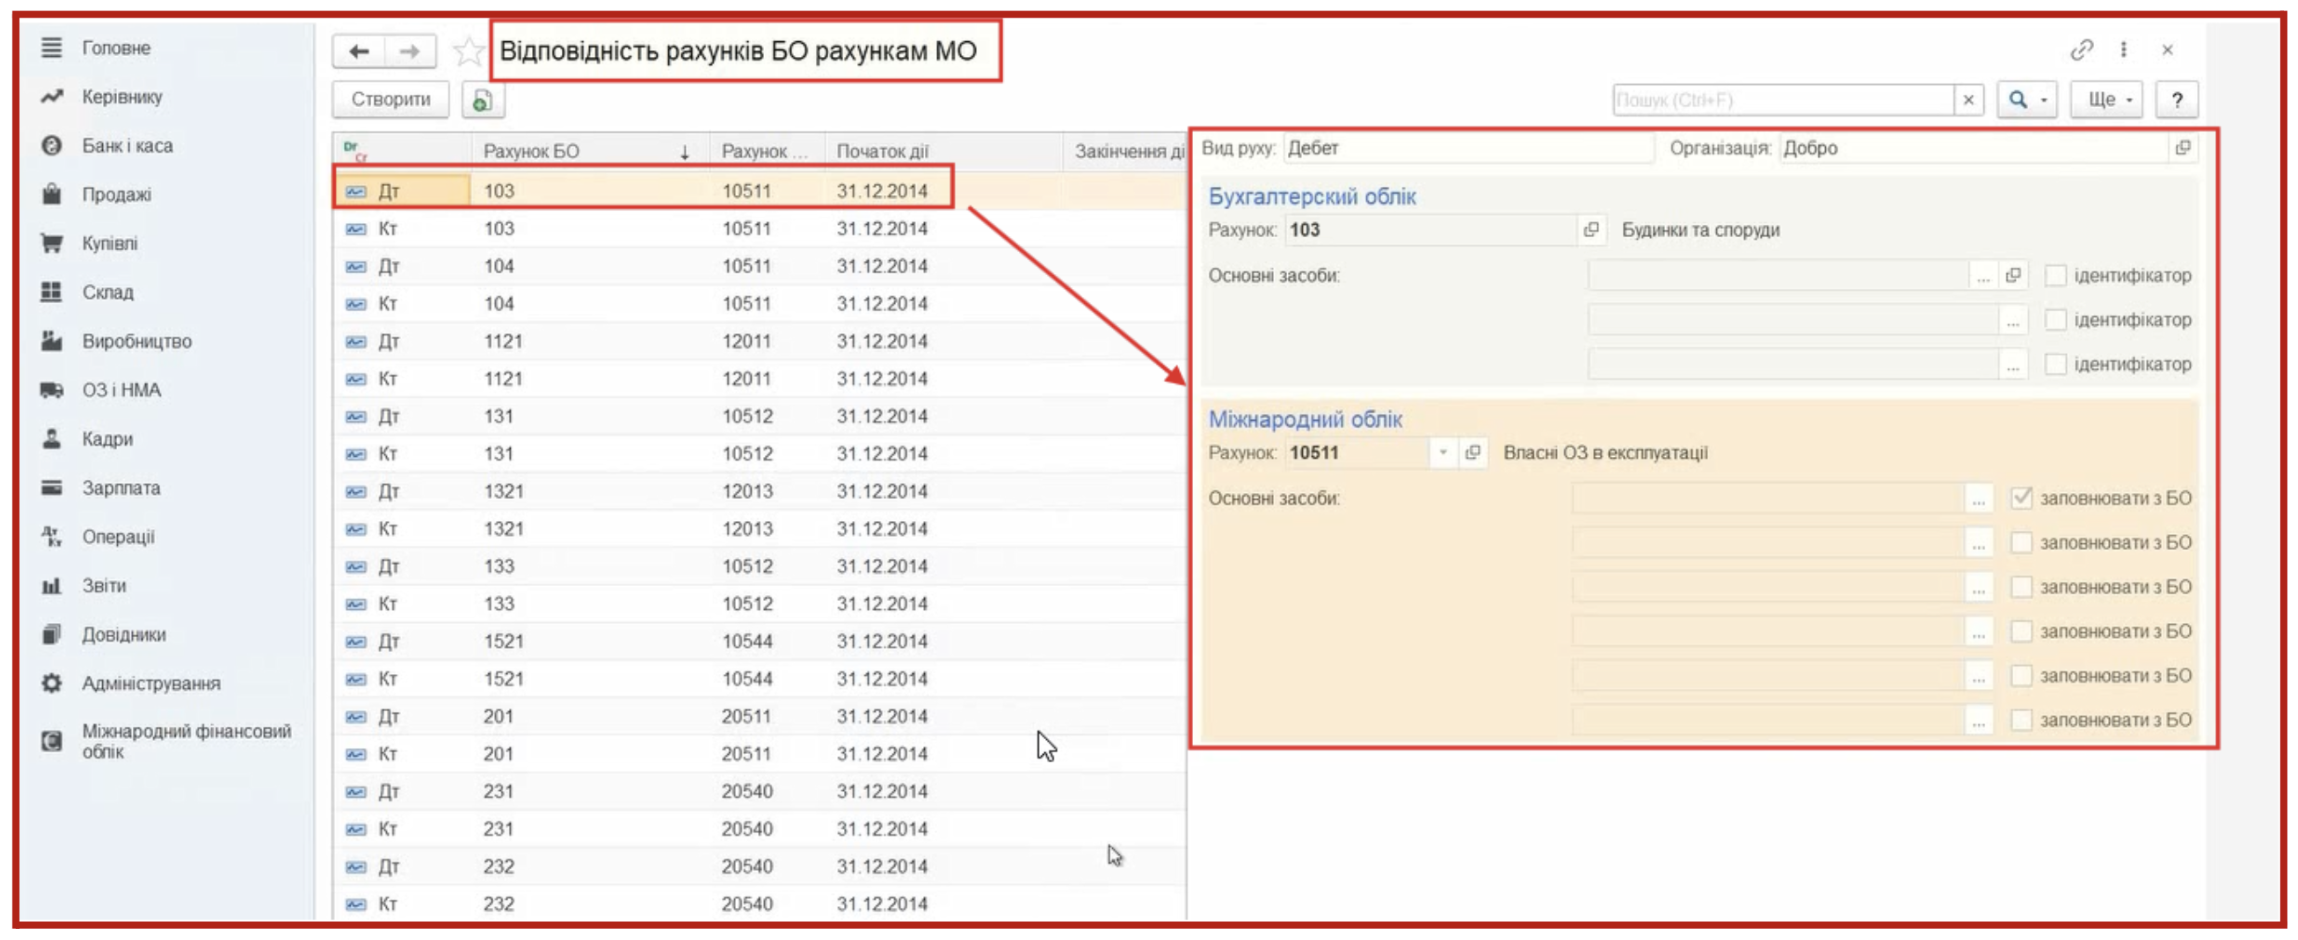Click the Початок дії column header
This screenshot has width=2298, height=940.
943,151
